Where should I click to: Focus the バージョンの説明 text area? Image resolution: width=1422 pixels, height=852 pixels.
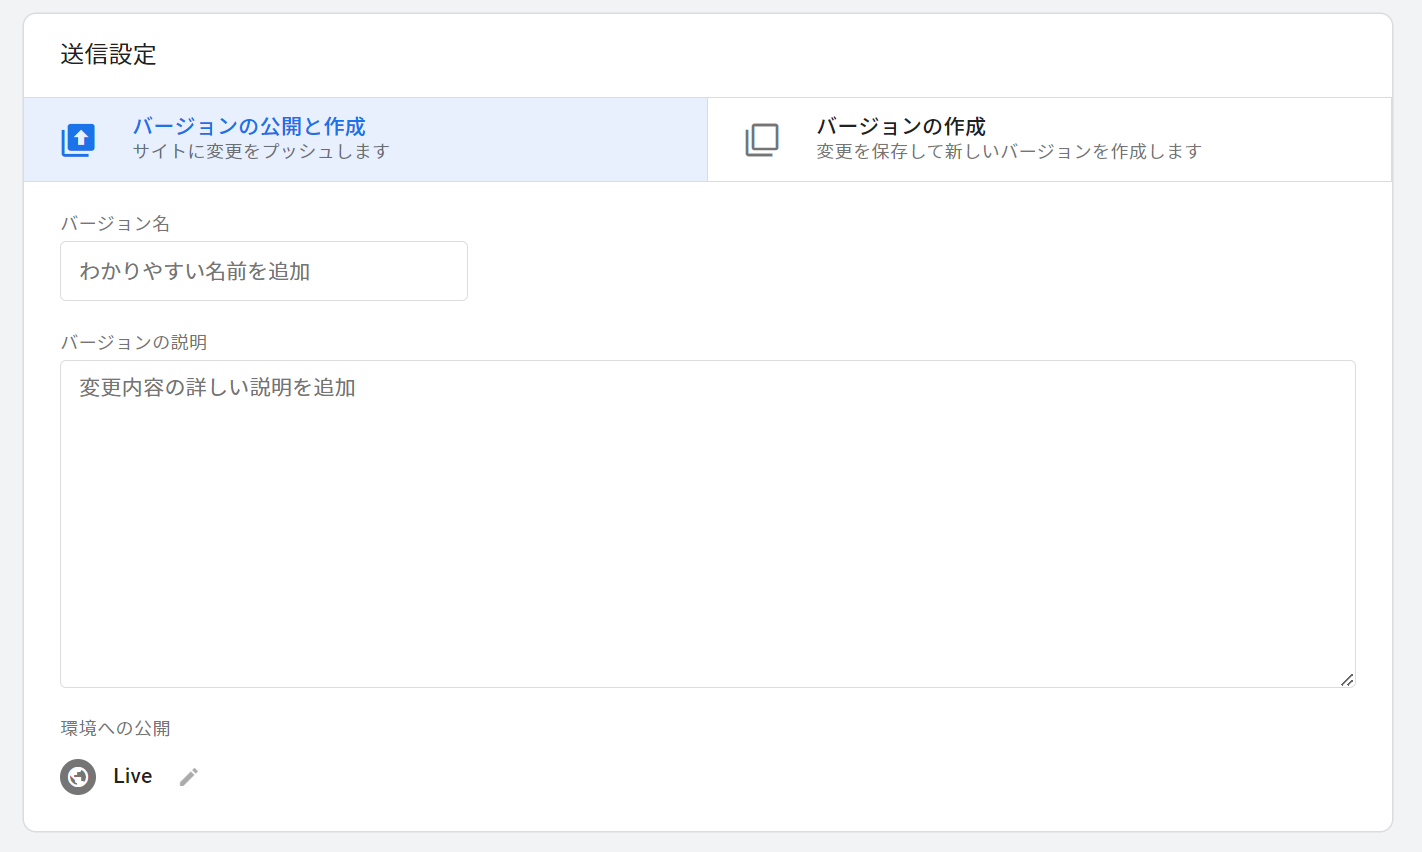(708, 524)
